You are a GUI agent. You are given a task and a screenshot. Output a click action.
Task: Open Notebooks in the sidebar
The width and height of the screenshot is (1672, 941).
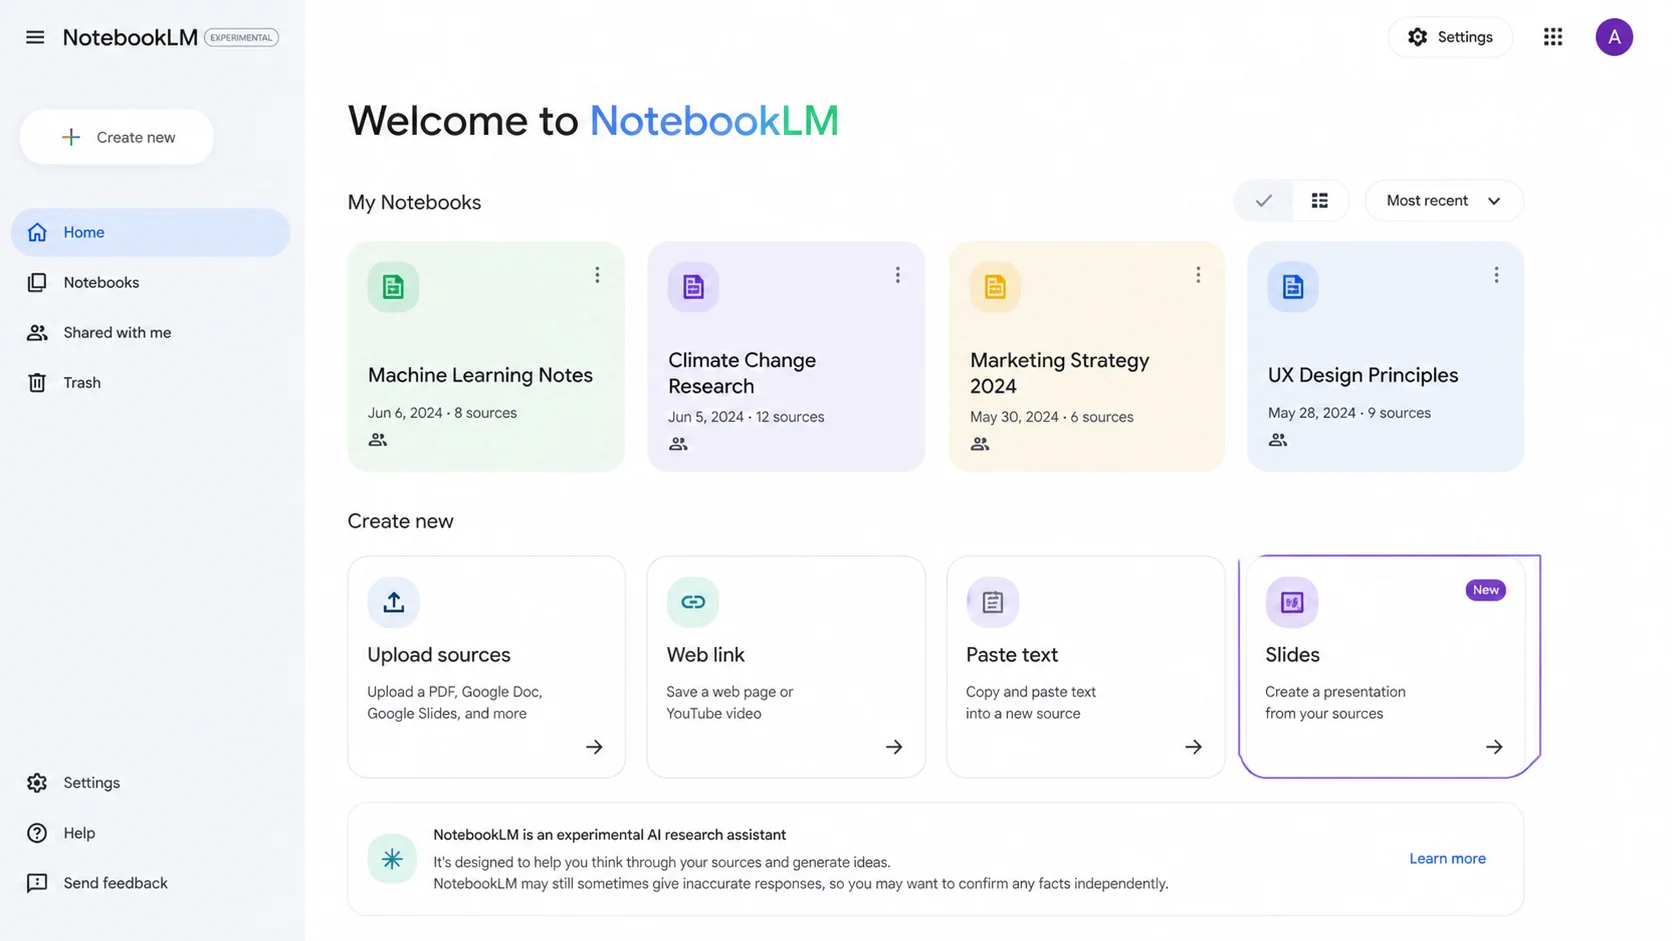[x=150, y=282]
